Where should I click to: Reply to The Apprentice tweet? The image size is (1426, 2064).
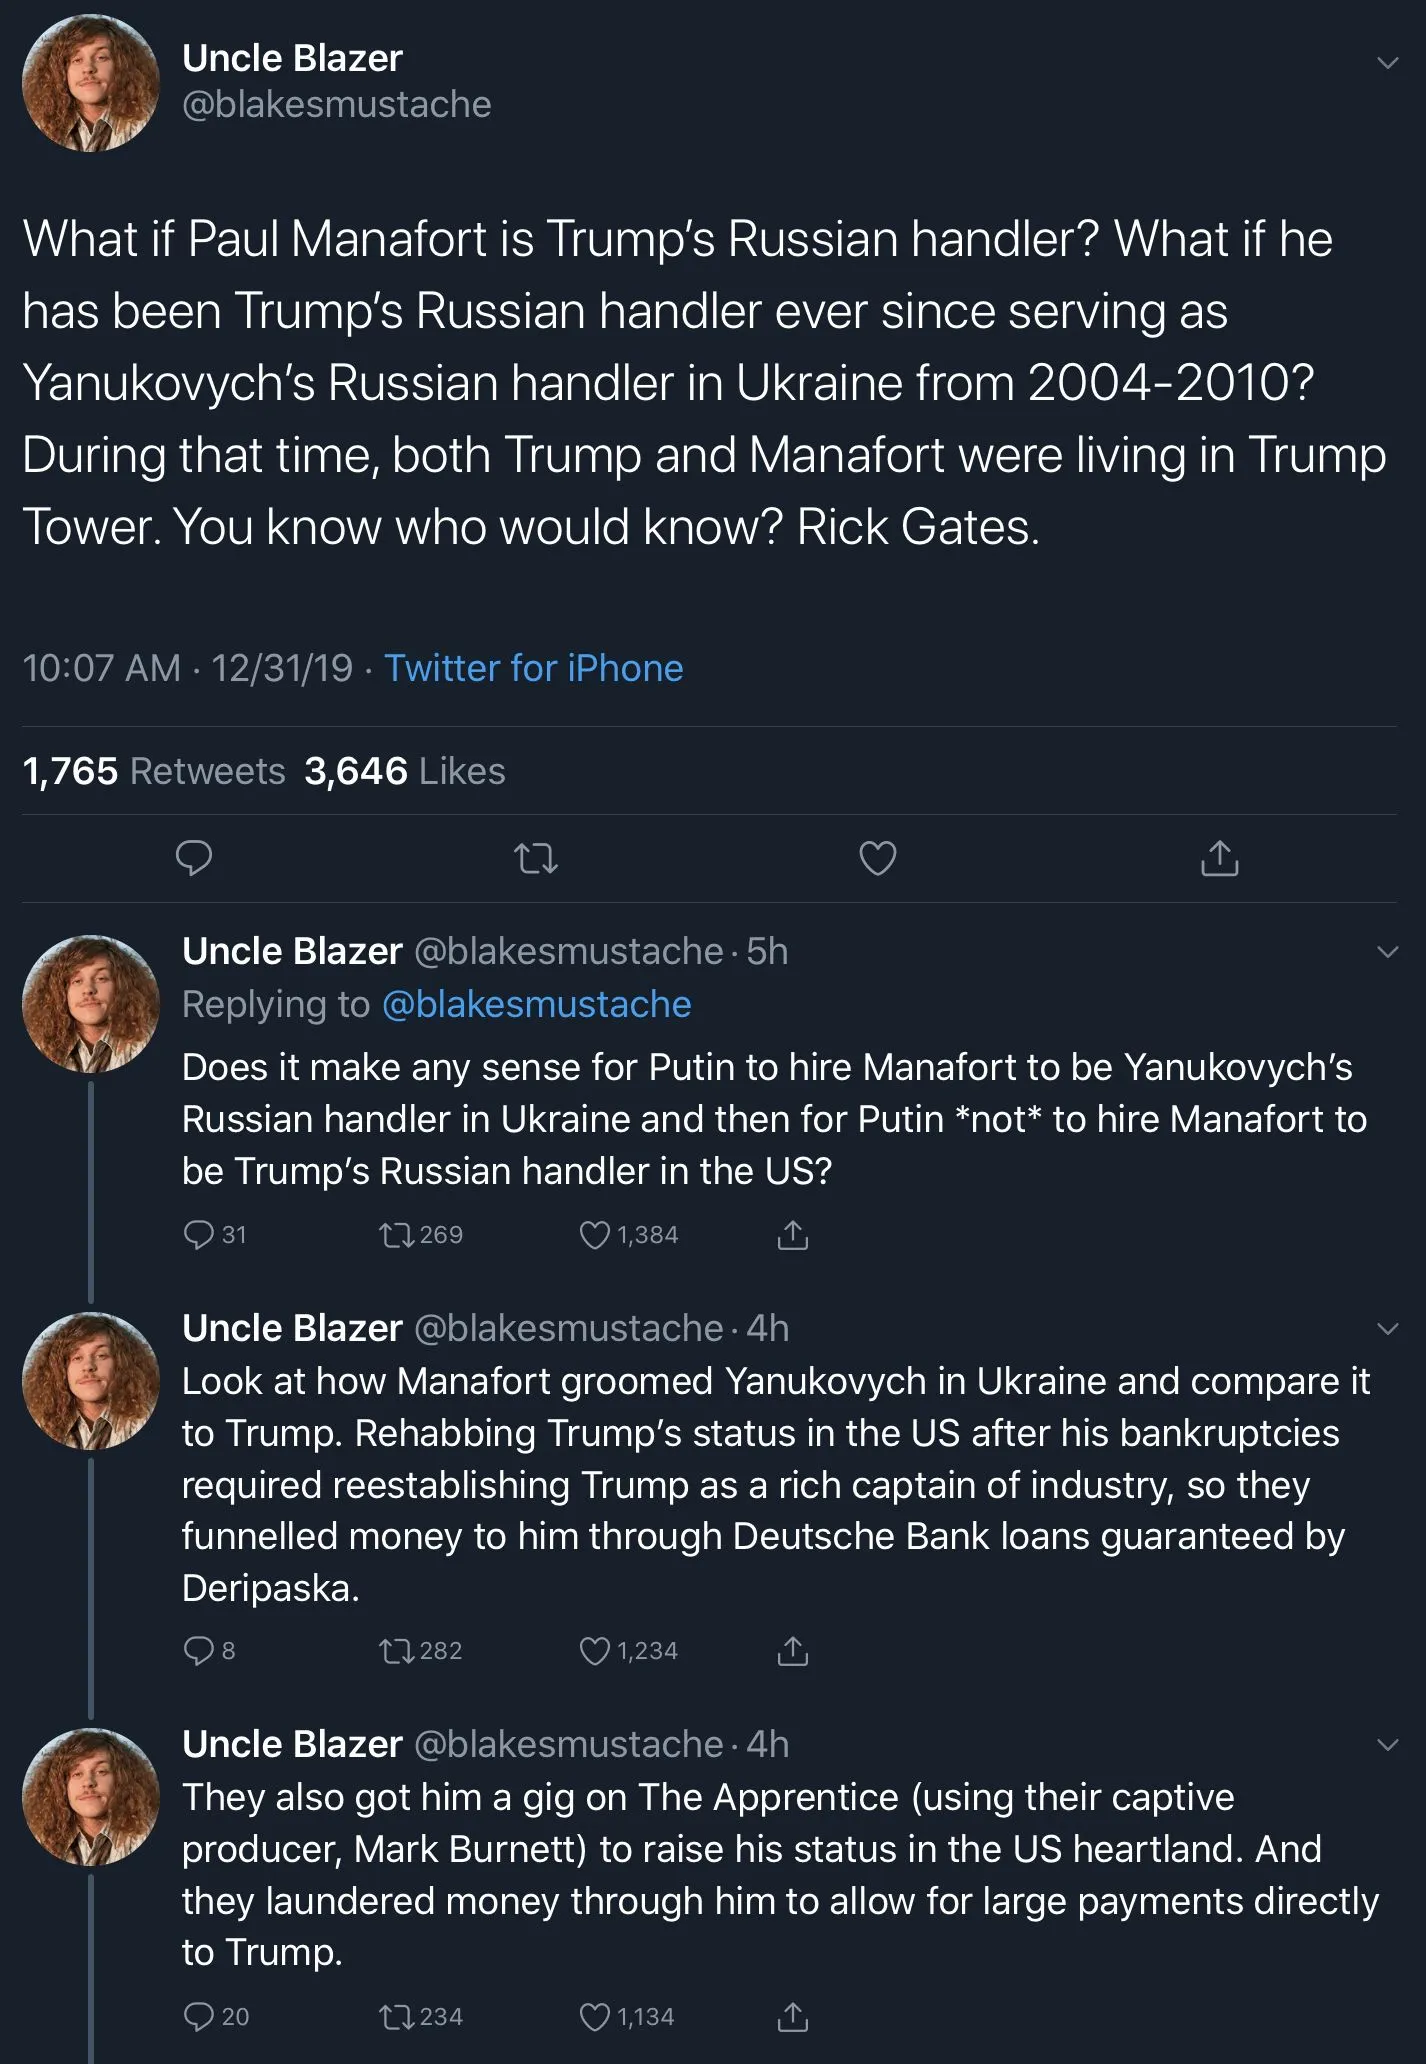[199, 2017]
